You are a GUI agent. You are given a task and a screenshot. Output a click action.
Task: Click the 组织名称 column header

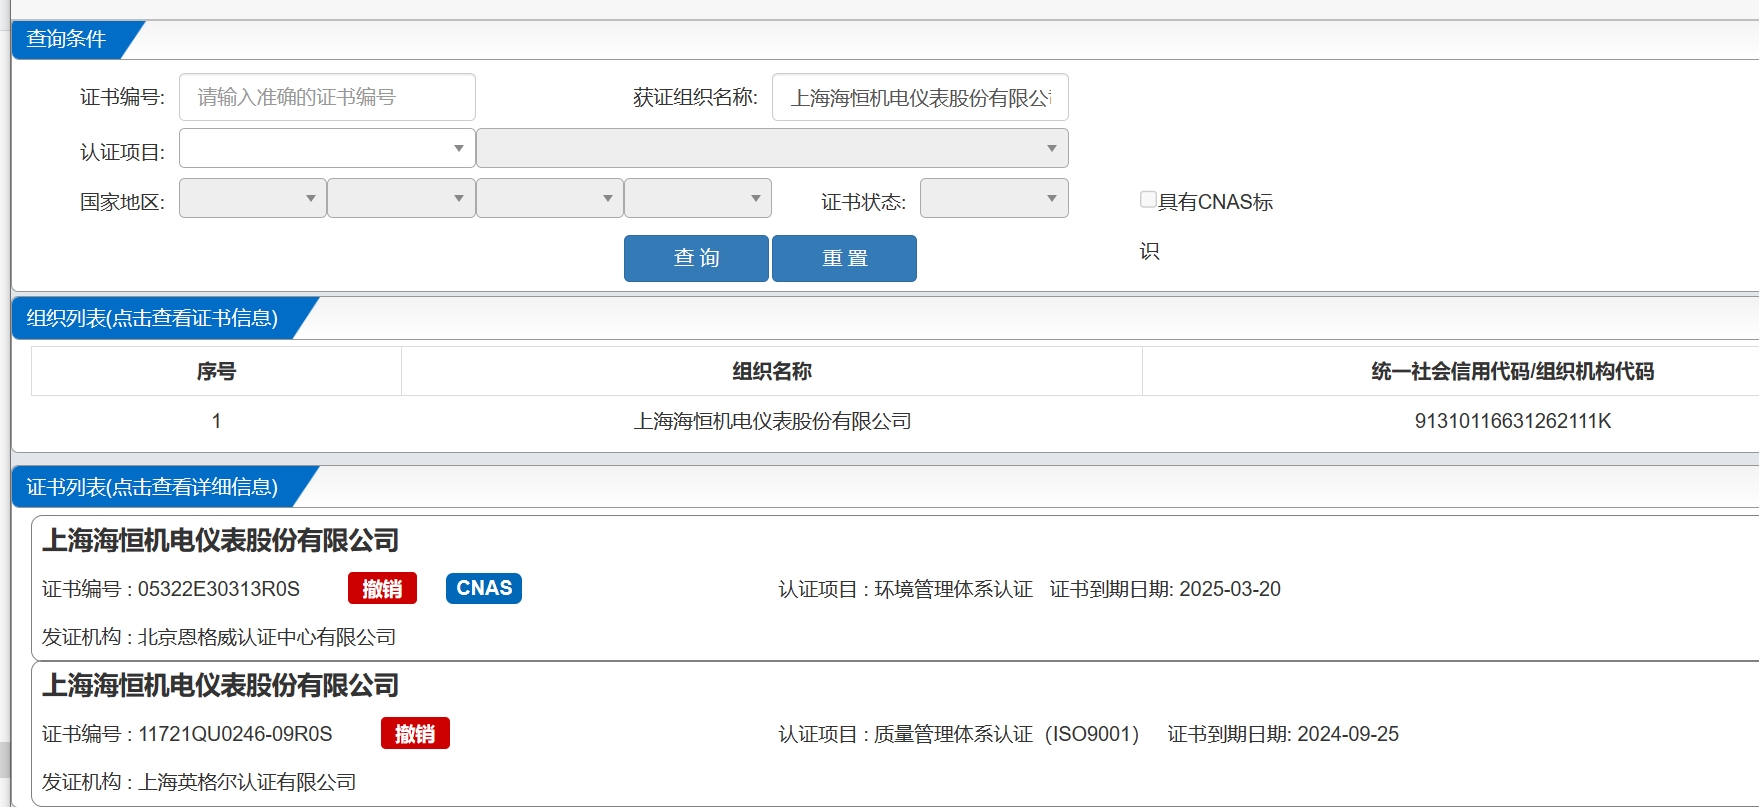click(x=772, y=371)
